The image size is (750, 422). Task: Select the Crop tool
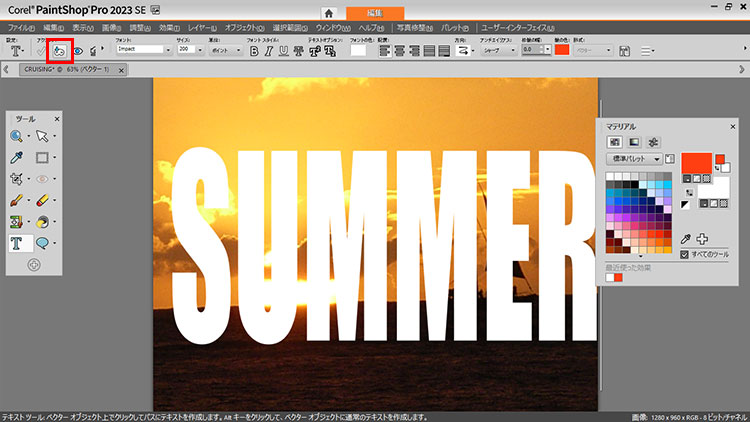coord(18,179)
